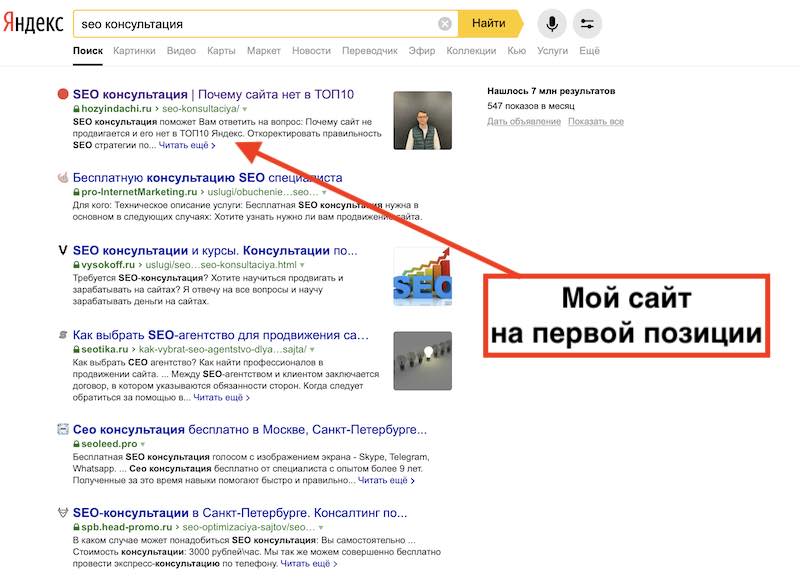Viewport: 800px width, 582px height.
Task: Open dropdown arrow after vysokoff.ru URL
Action: pos(302,265)
